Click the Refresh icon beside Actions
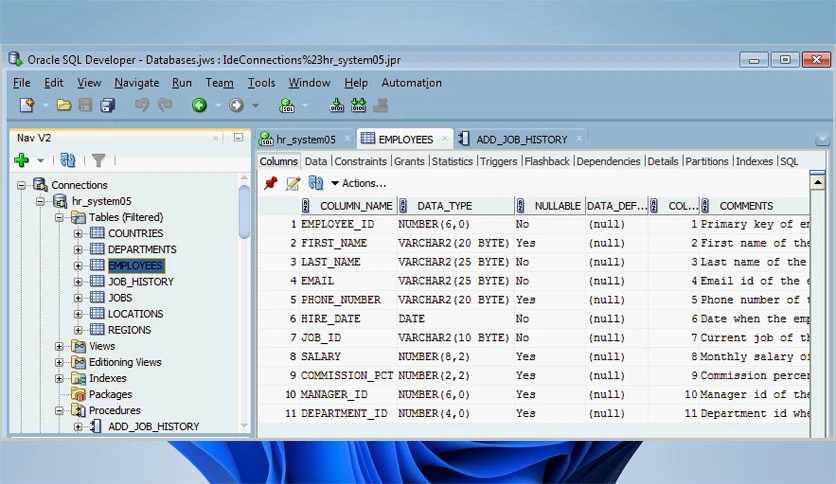 (x=316, y=183)
